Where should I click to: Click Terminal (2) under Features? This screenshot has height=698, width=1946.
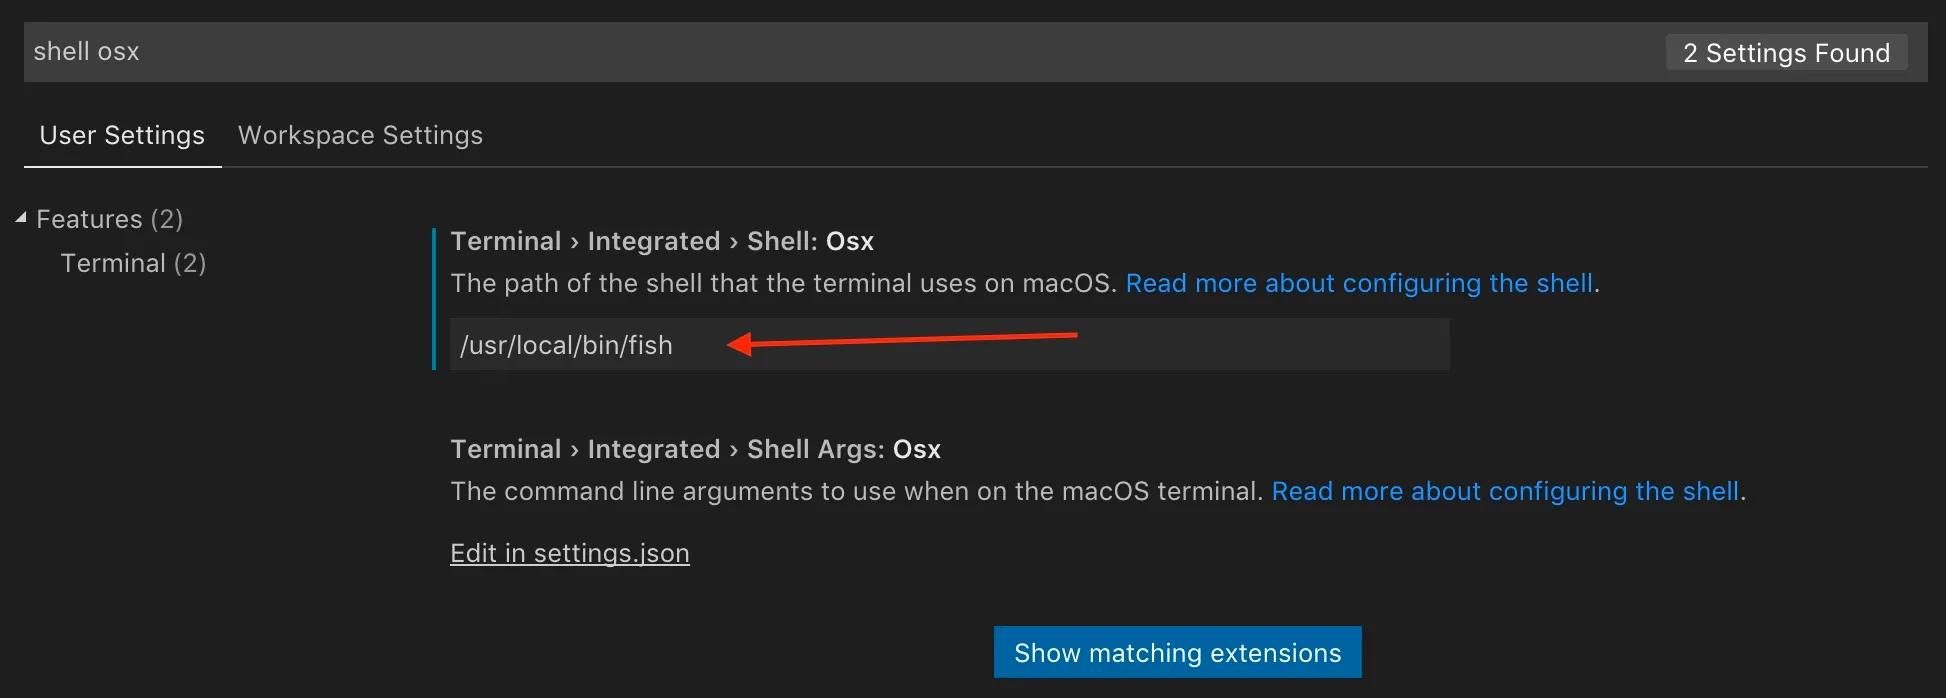coord(134,263)
